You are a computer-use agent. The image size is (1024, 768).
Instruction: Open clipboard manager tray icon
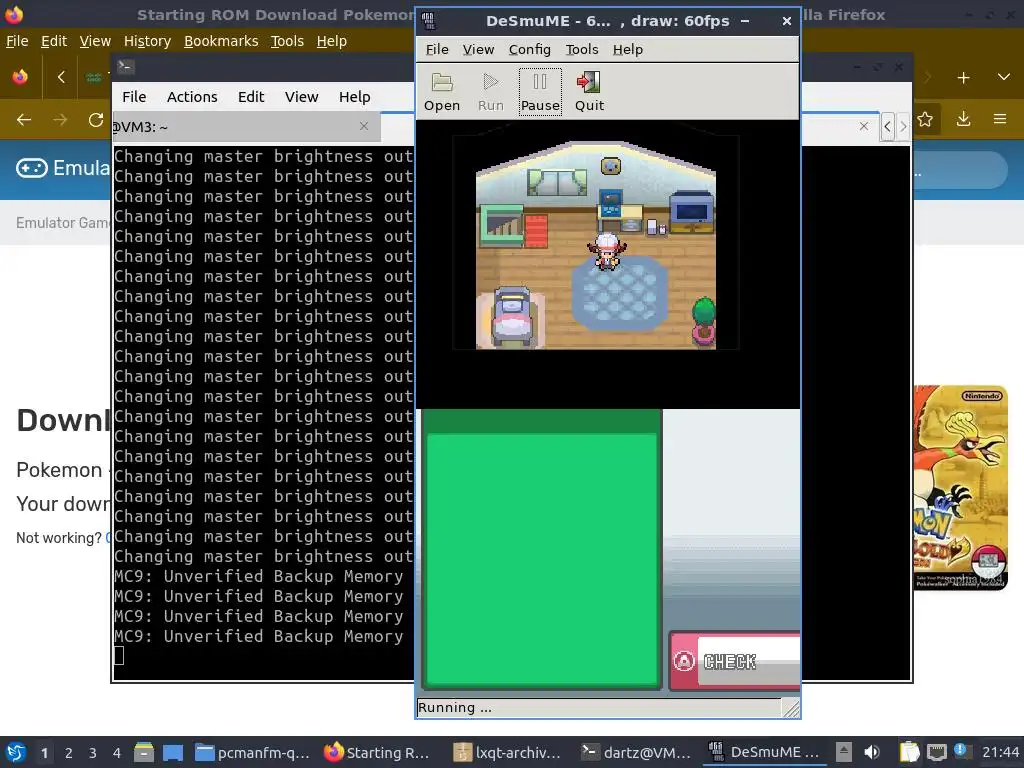coord(908,752)
